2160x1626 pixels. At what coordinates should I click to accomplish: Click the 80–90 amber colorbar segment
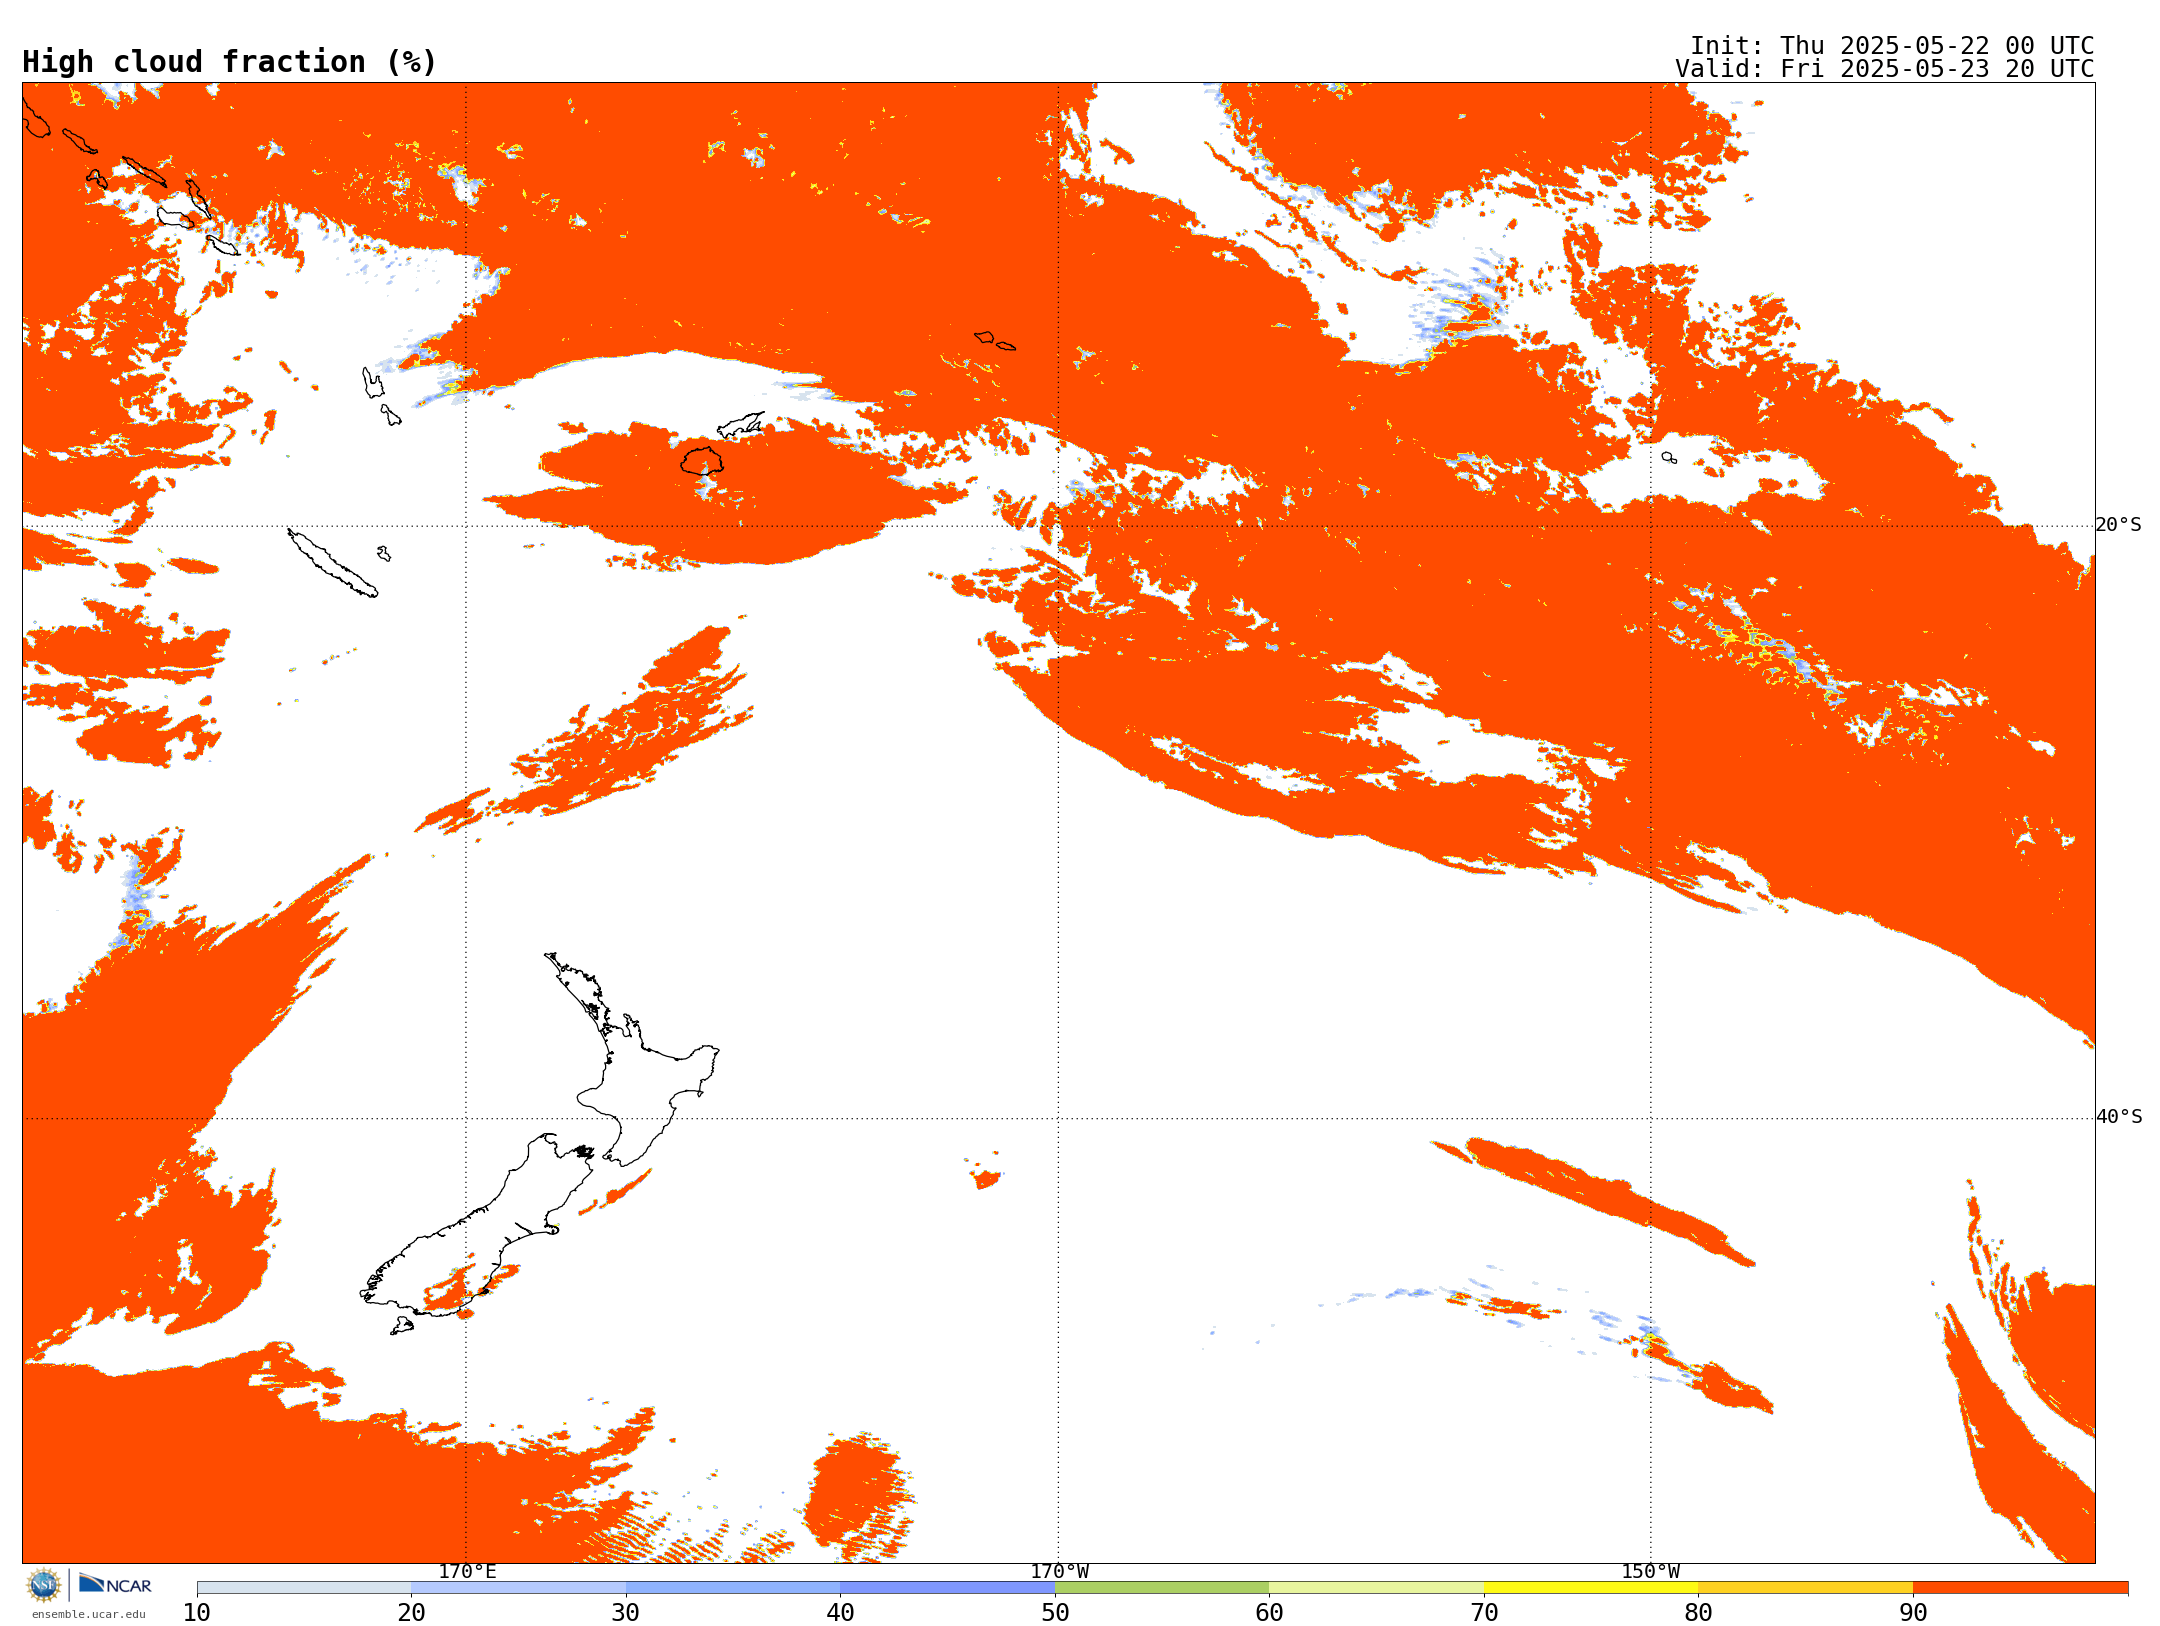tap(1806, 1587)
